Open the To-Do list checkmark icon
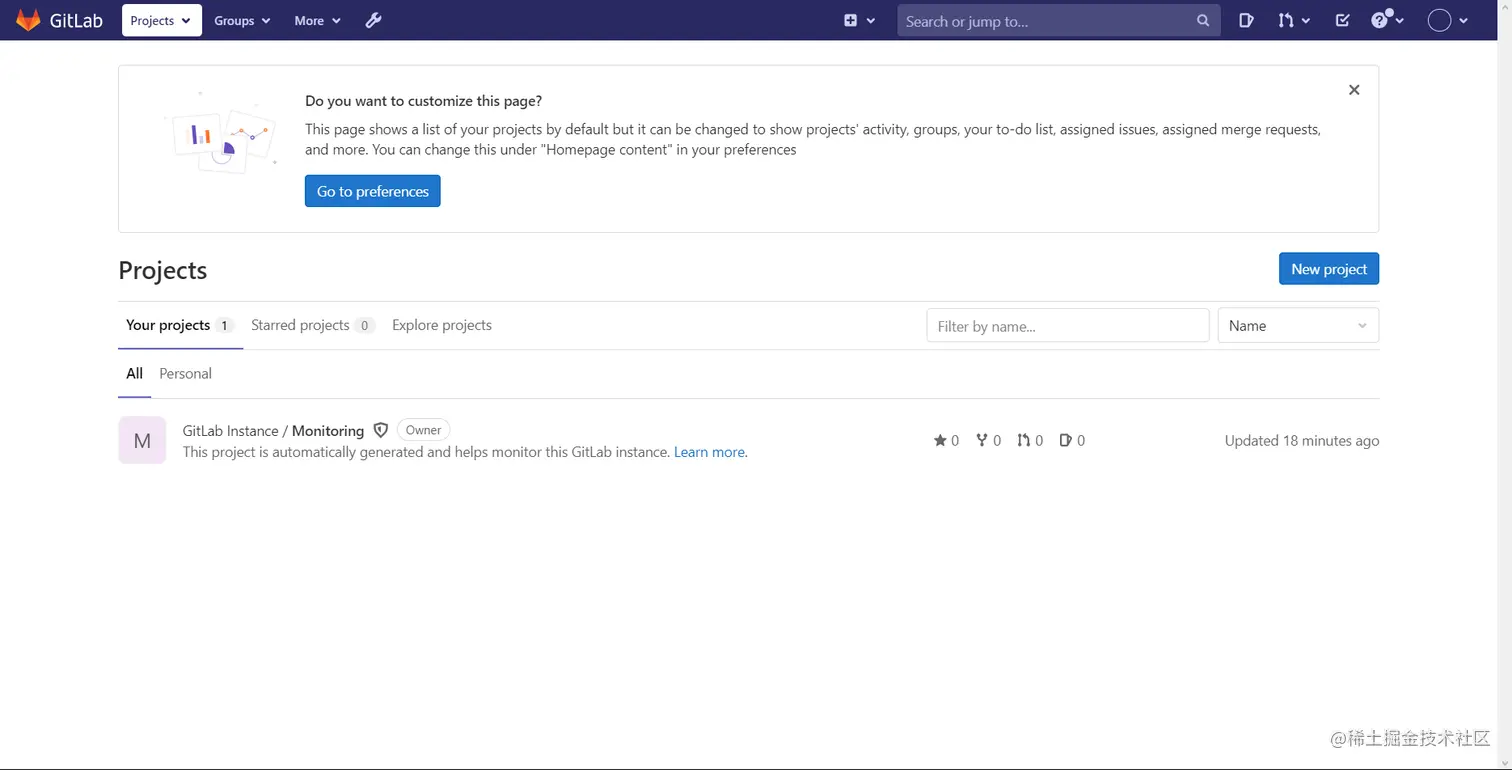This screenshot has width=1512, height=770. (1342, 20)
